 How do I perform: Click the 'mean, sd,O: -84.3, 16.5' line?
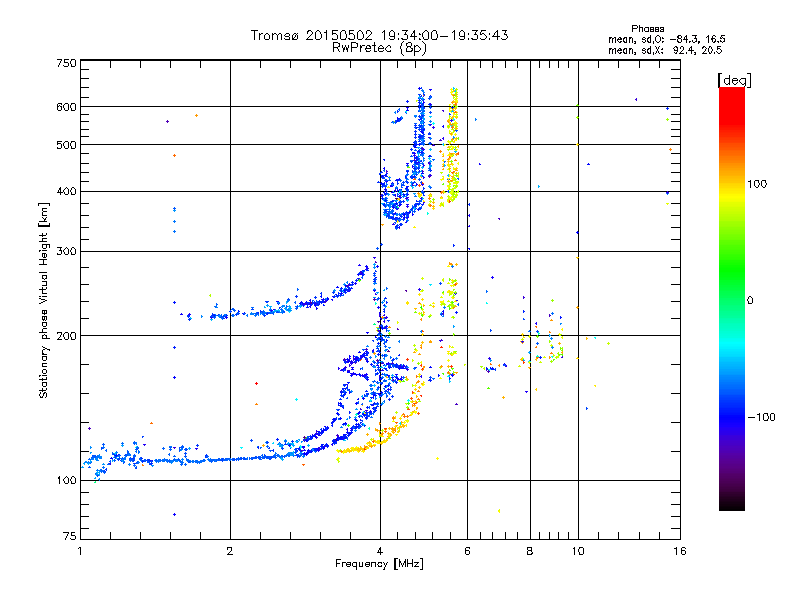click(x=666, y=39)
